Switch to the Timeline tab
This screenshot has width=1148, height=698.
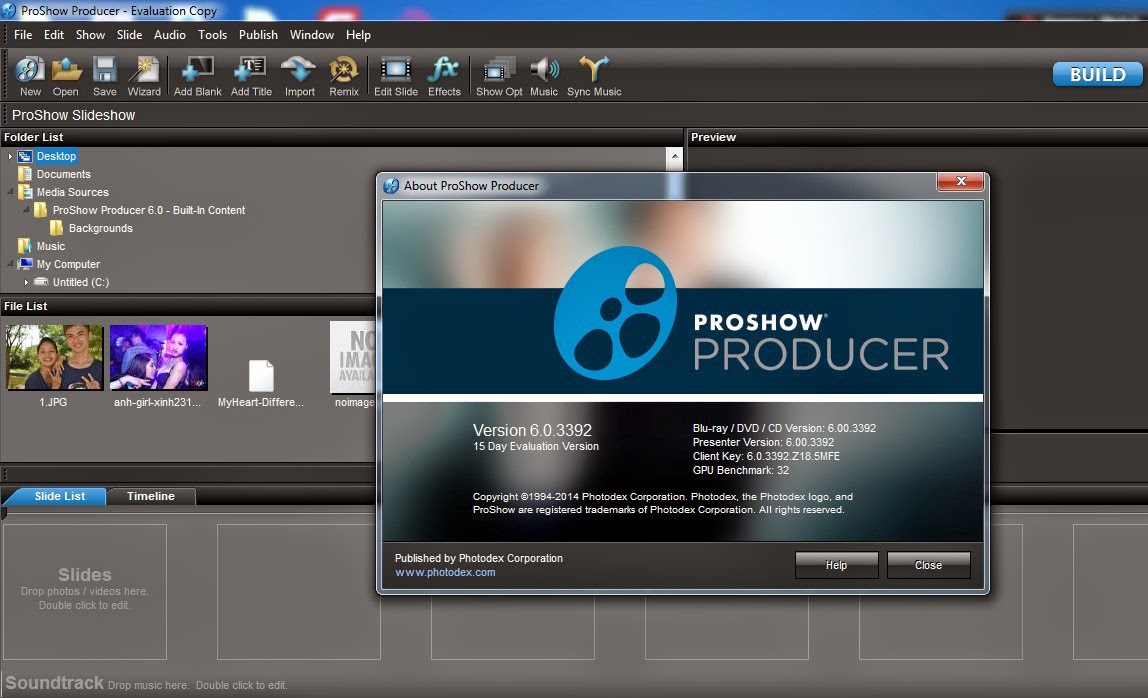click(x=151, y=496)
